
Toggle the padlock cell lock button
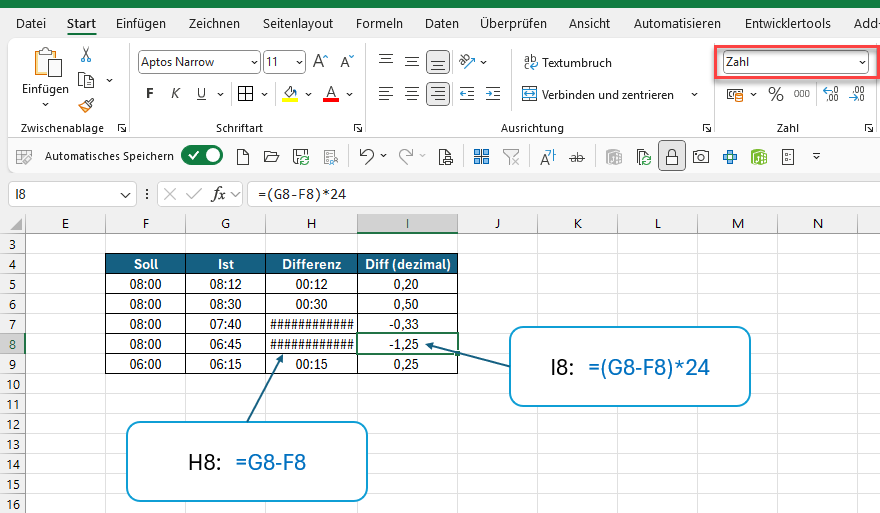[x=672, y=156]
